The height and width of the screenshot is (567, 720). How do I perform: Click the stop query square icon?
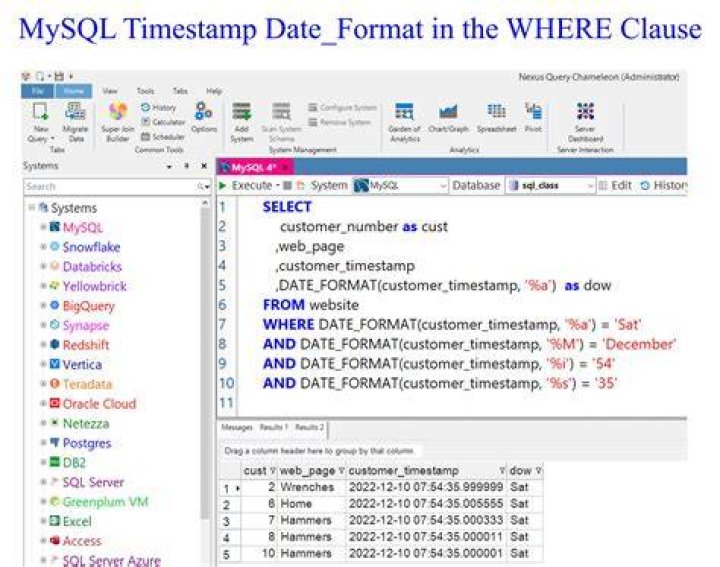[287, 185]
